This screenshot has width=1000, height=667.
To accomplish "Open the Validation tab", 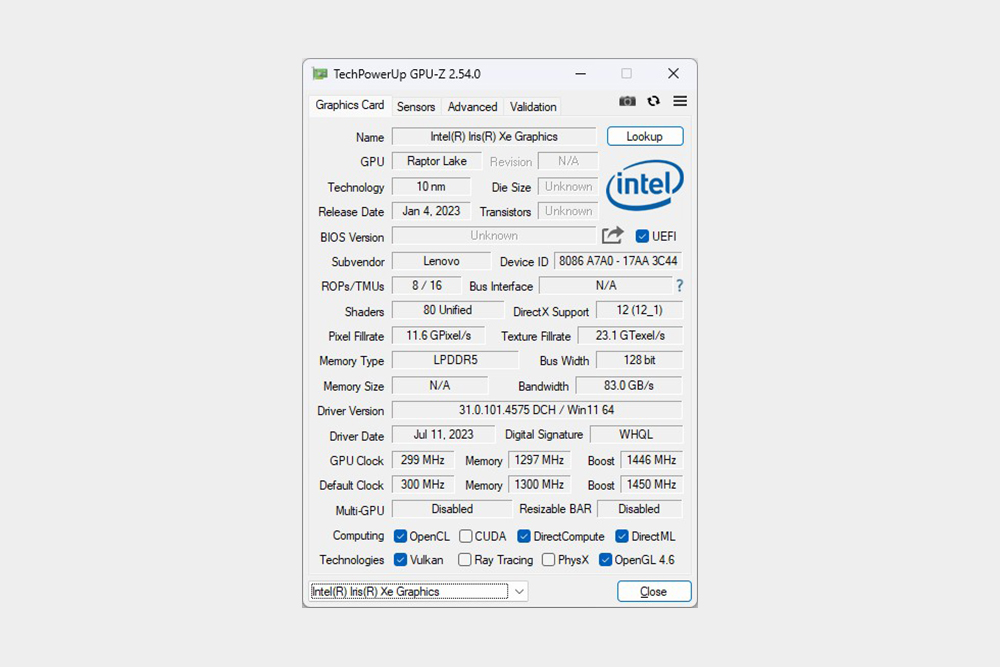I will pos(533,107).
